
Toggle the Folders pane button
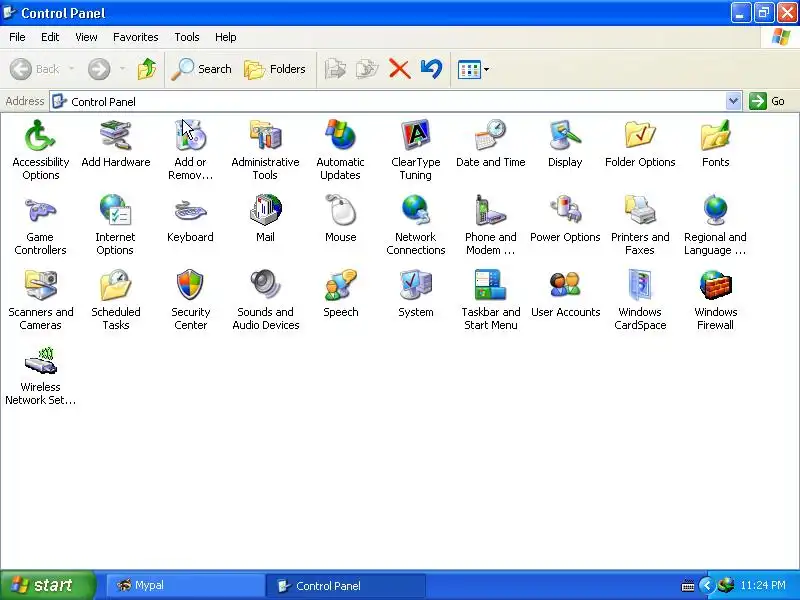click(275, 69)
